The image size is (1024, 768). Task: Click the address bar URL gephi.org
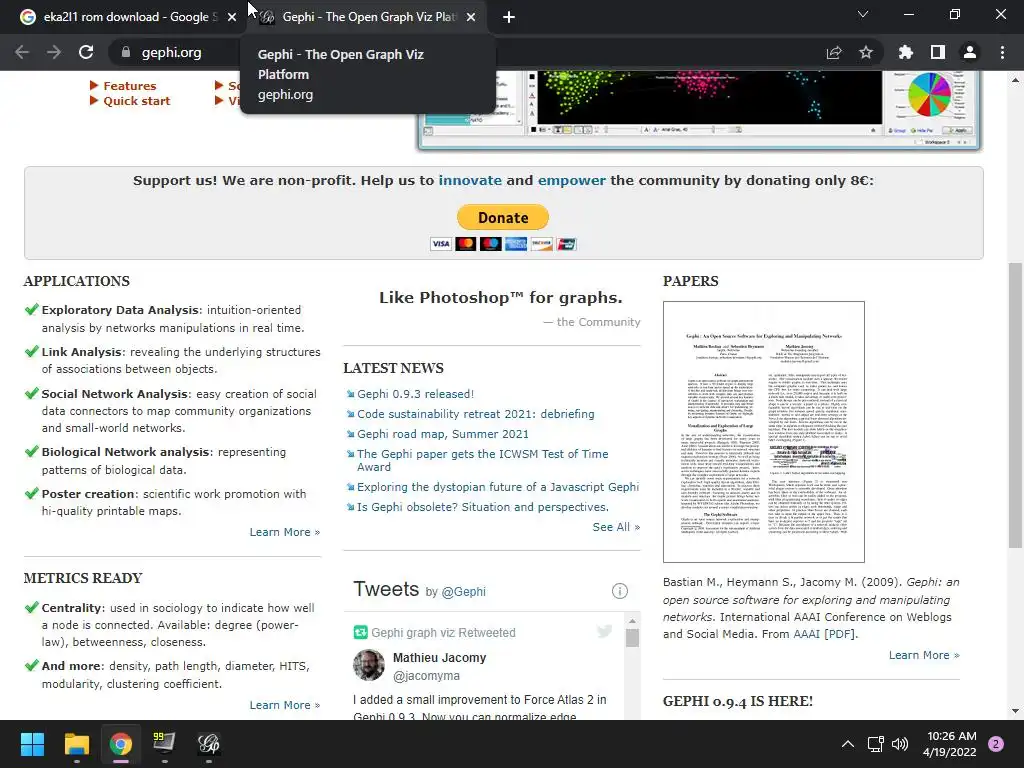(171, 52)
